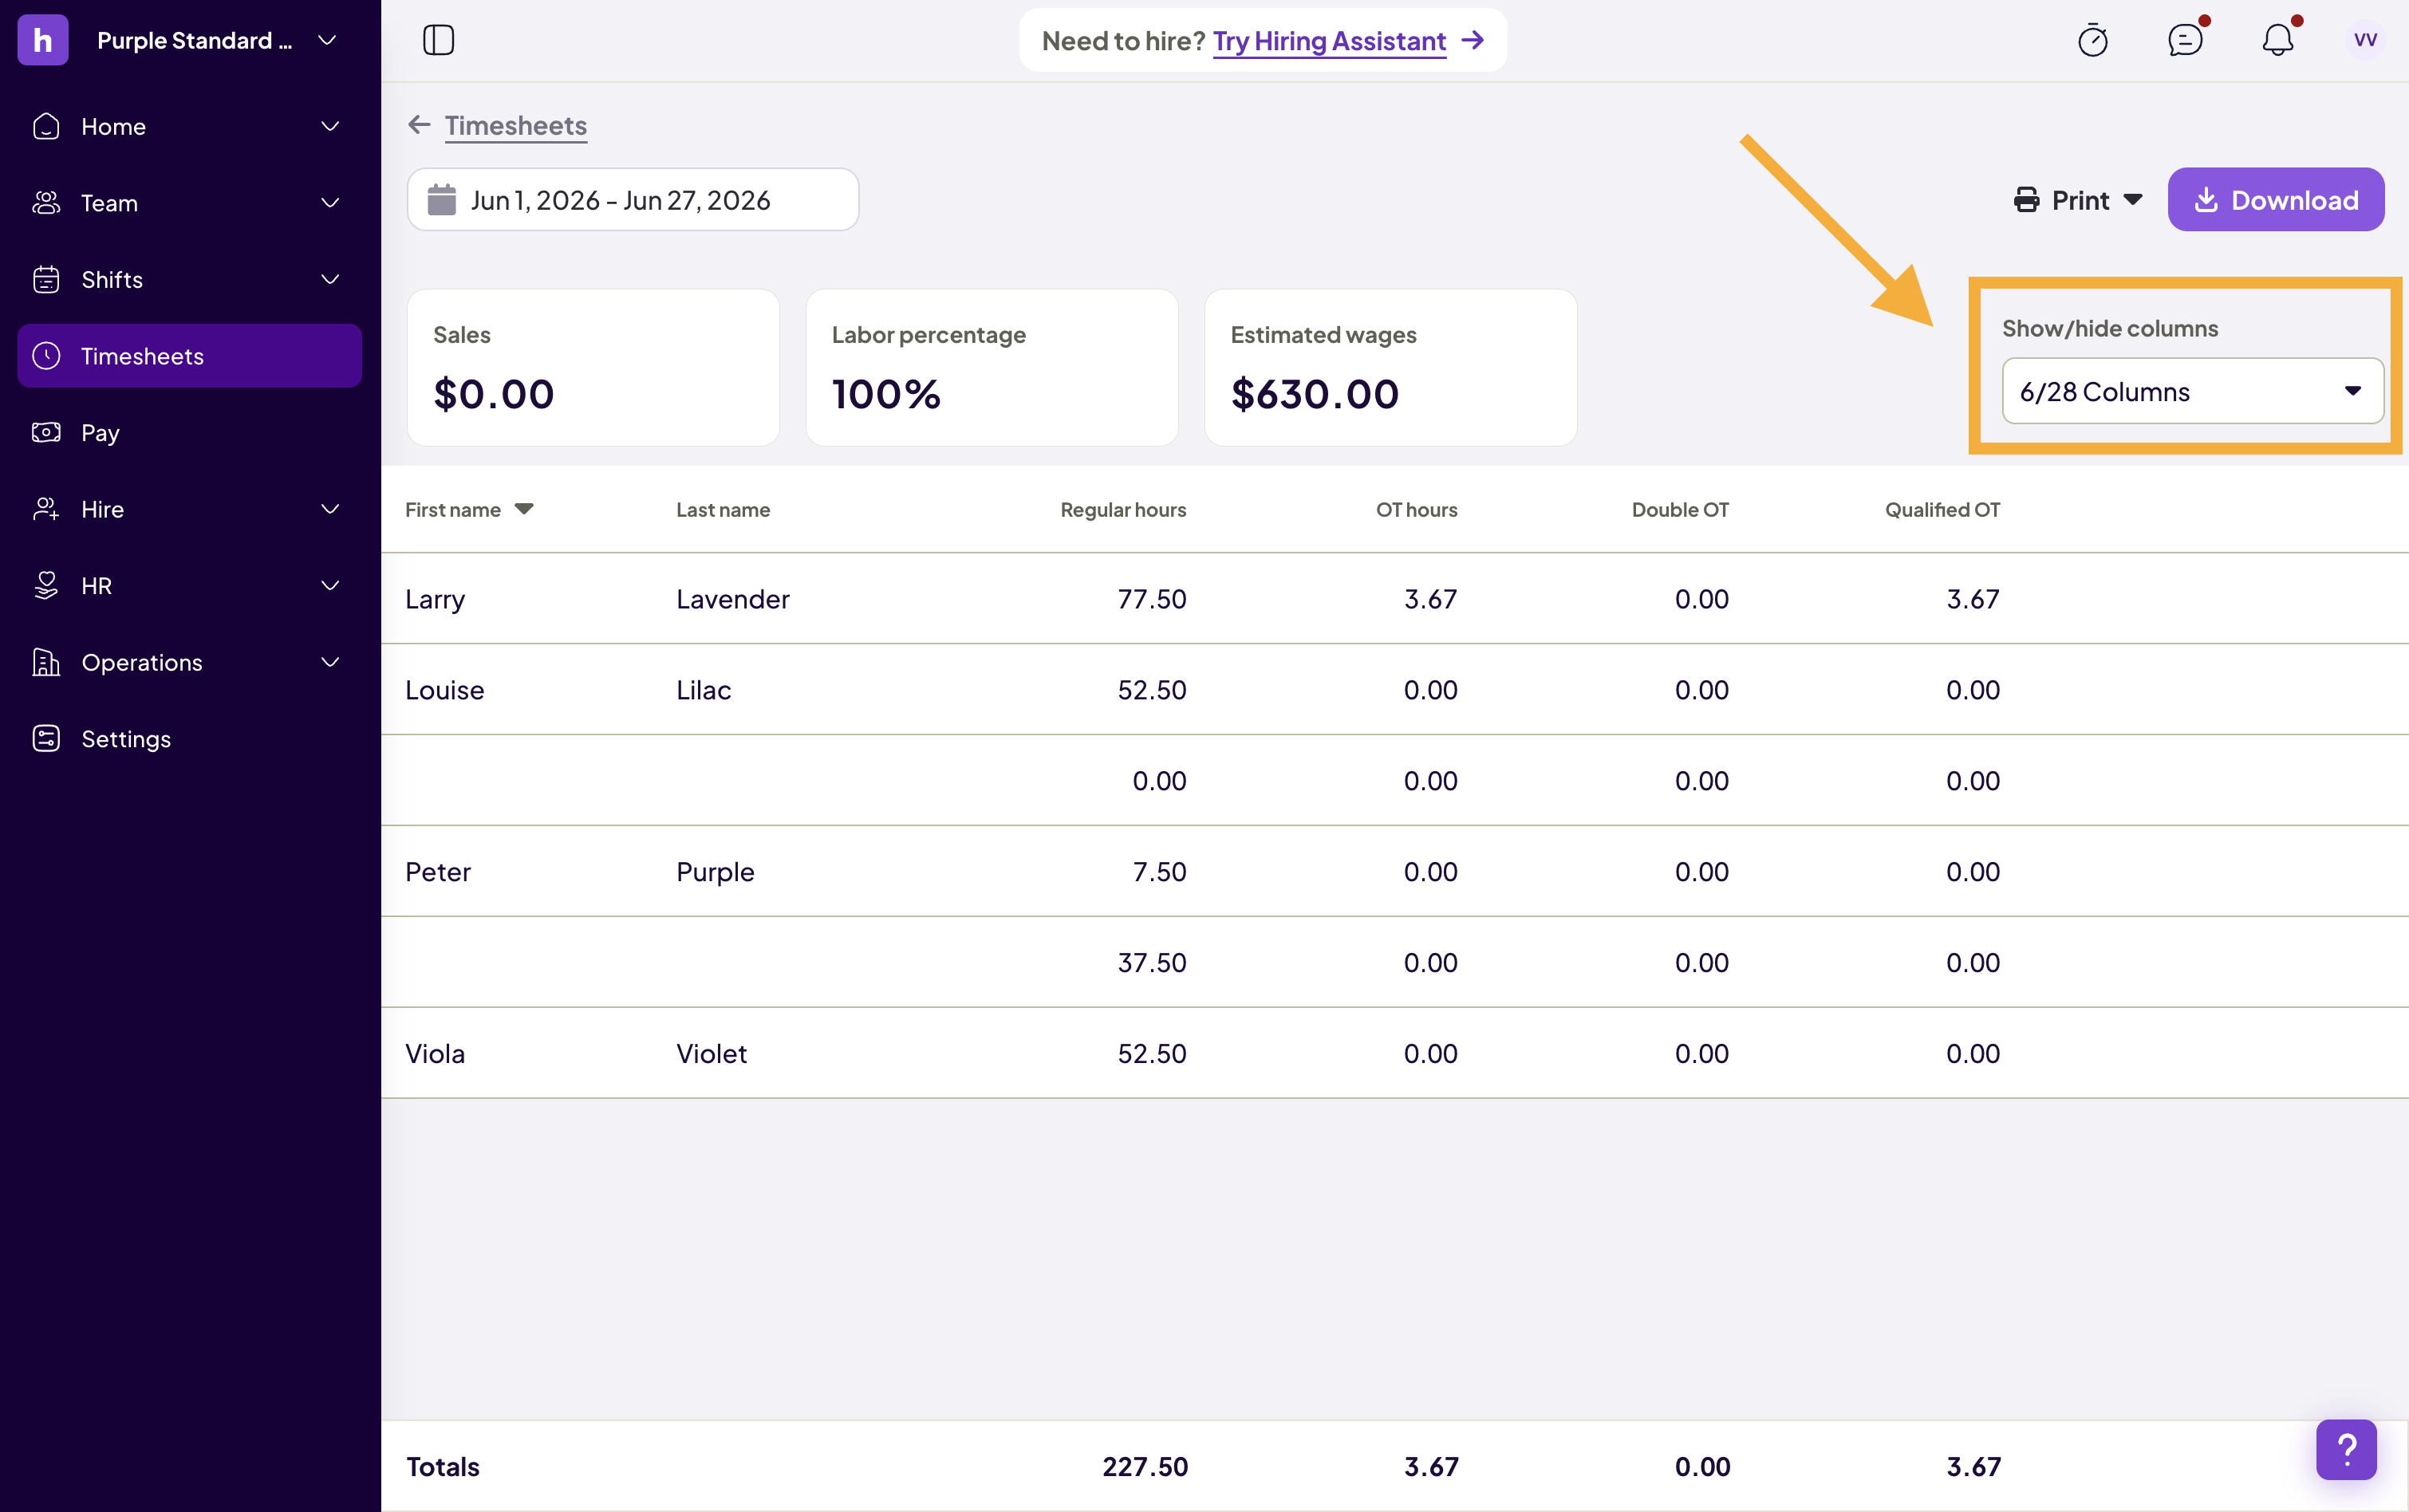Viewport: 2409px width, 1512px height.
Task: Click the Last name column header
Action: click(x=722, y=510)
